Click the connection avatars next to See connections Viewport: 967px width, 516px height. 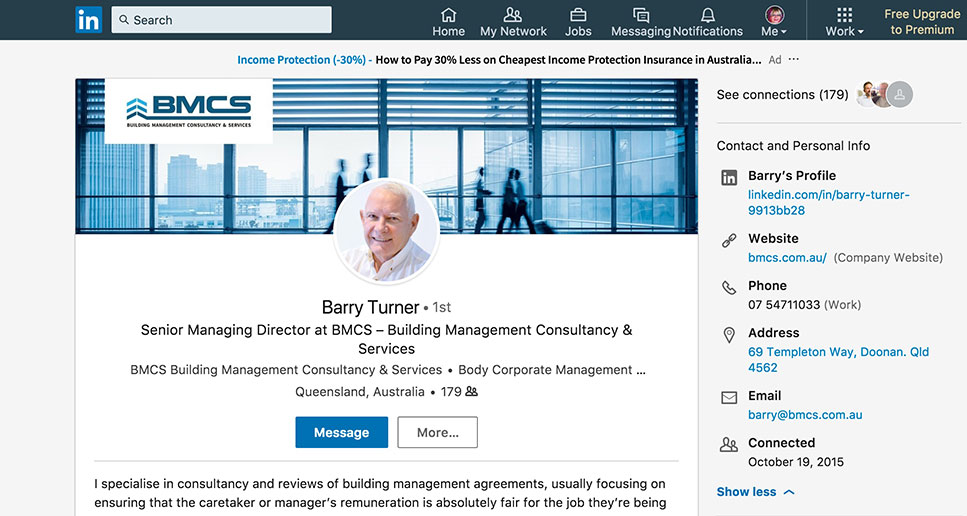[x=884, y=94]
